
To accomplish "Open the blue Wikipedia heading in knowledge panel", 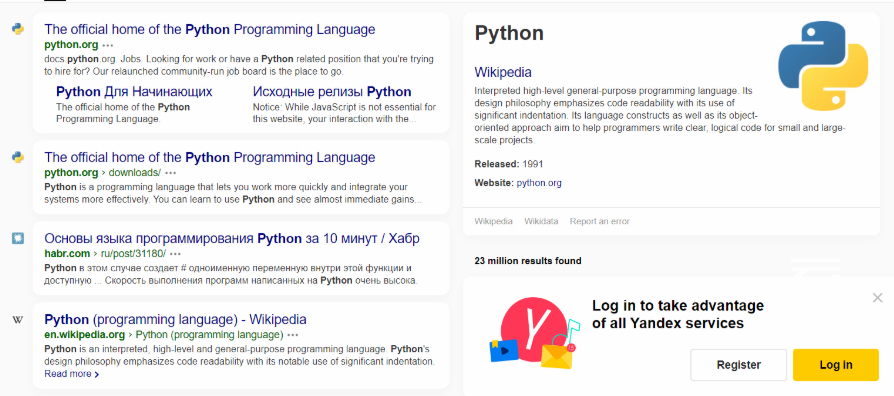I will click(503, 72).
